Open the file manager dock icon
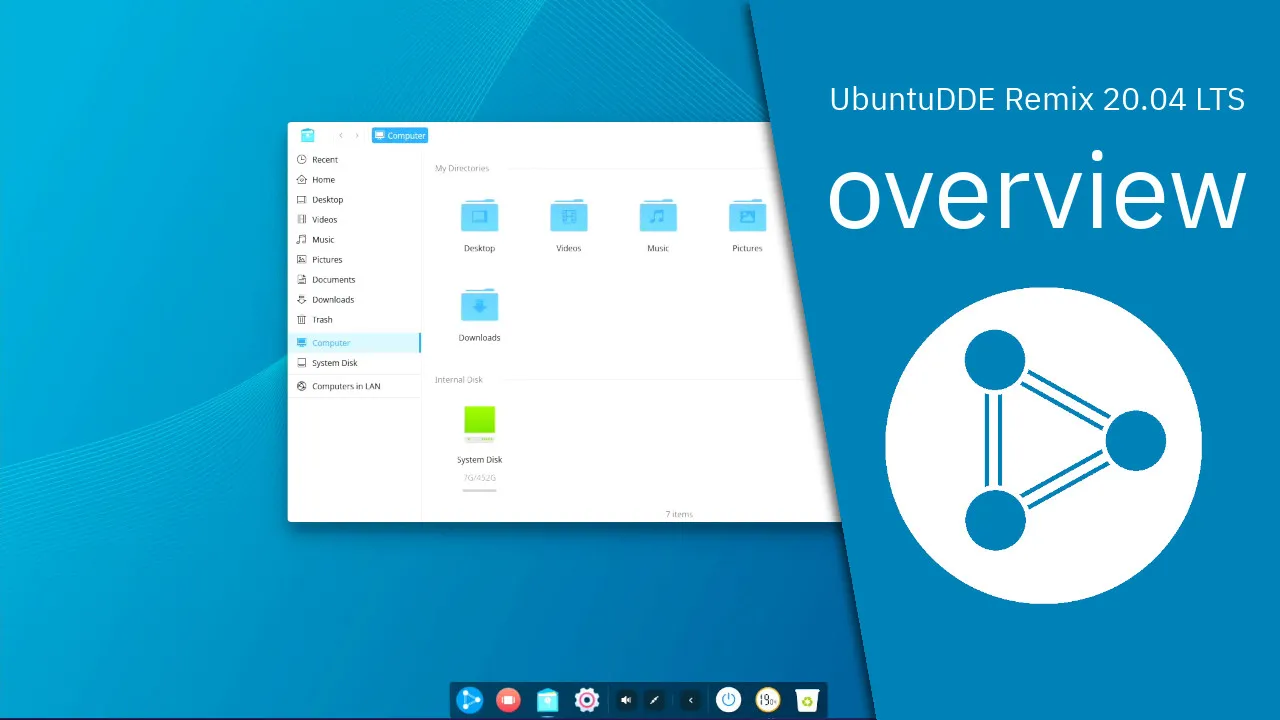This screenshot has width=1280, height=720. (x=547, y=700)
